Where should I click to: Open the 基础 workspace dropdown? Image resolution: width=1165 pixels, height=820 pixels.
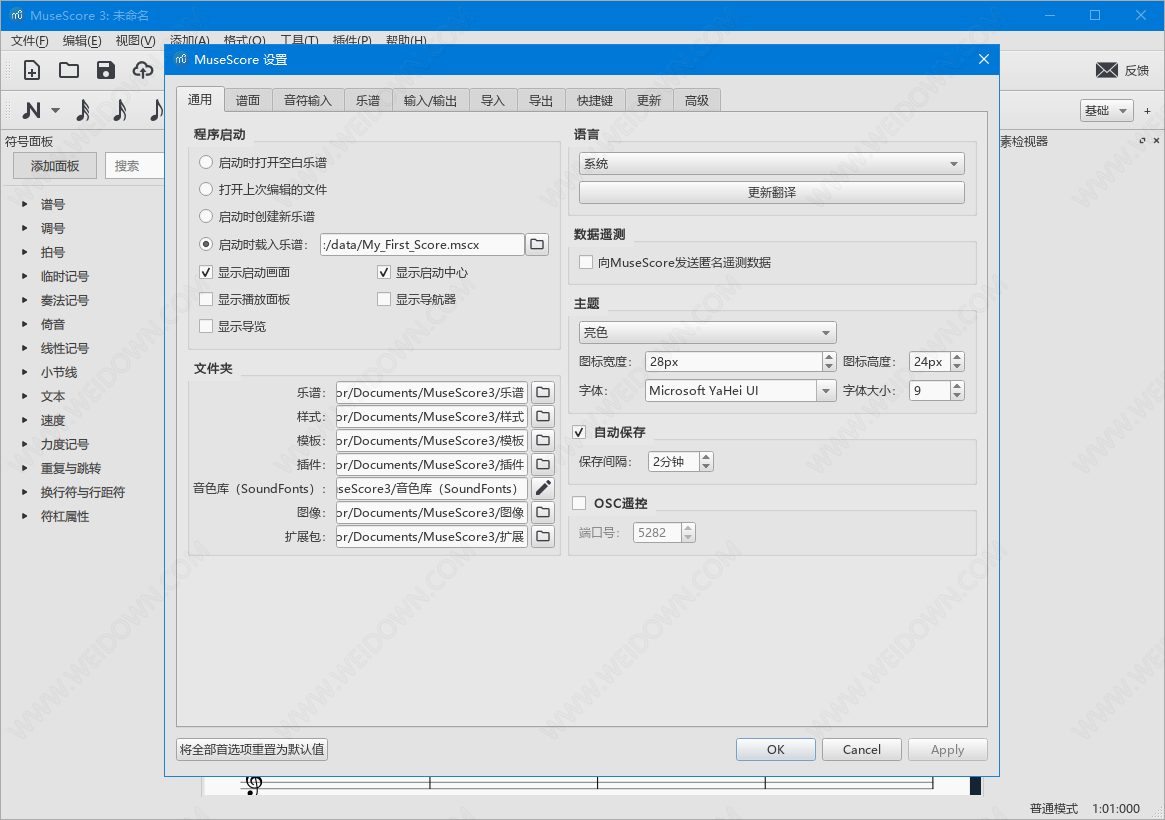point(1106,111)
